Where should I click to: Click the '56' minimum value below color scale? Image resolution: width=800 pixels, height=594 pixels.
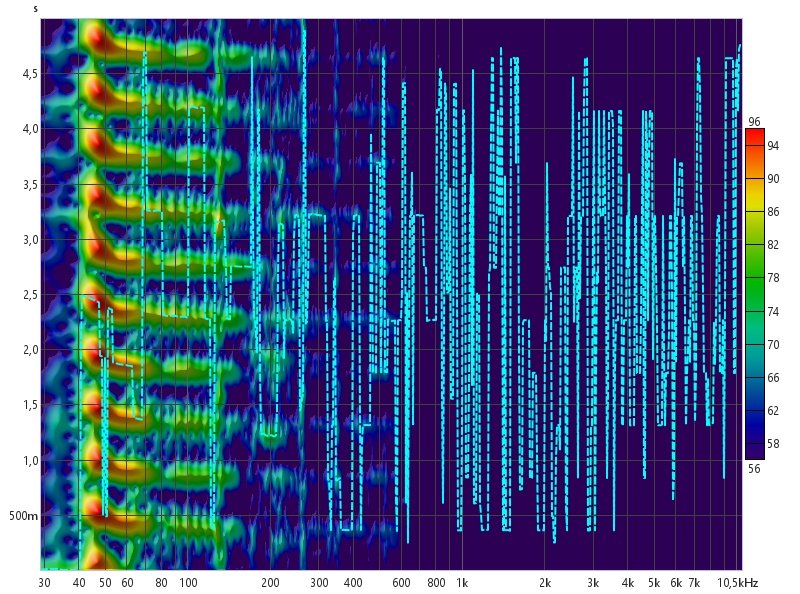tap(754, 468)
